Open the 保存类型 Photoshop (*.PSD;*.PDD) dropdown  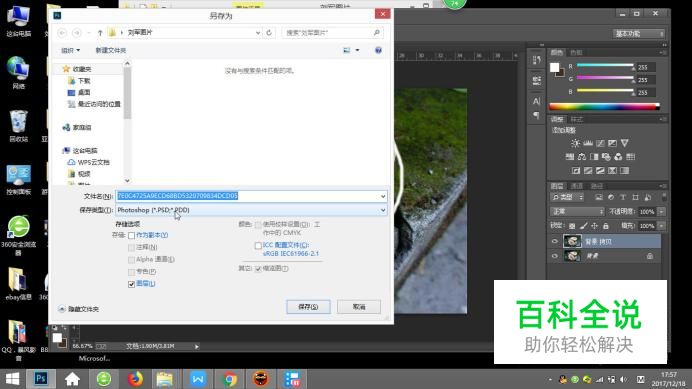(x=251, y=210)
